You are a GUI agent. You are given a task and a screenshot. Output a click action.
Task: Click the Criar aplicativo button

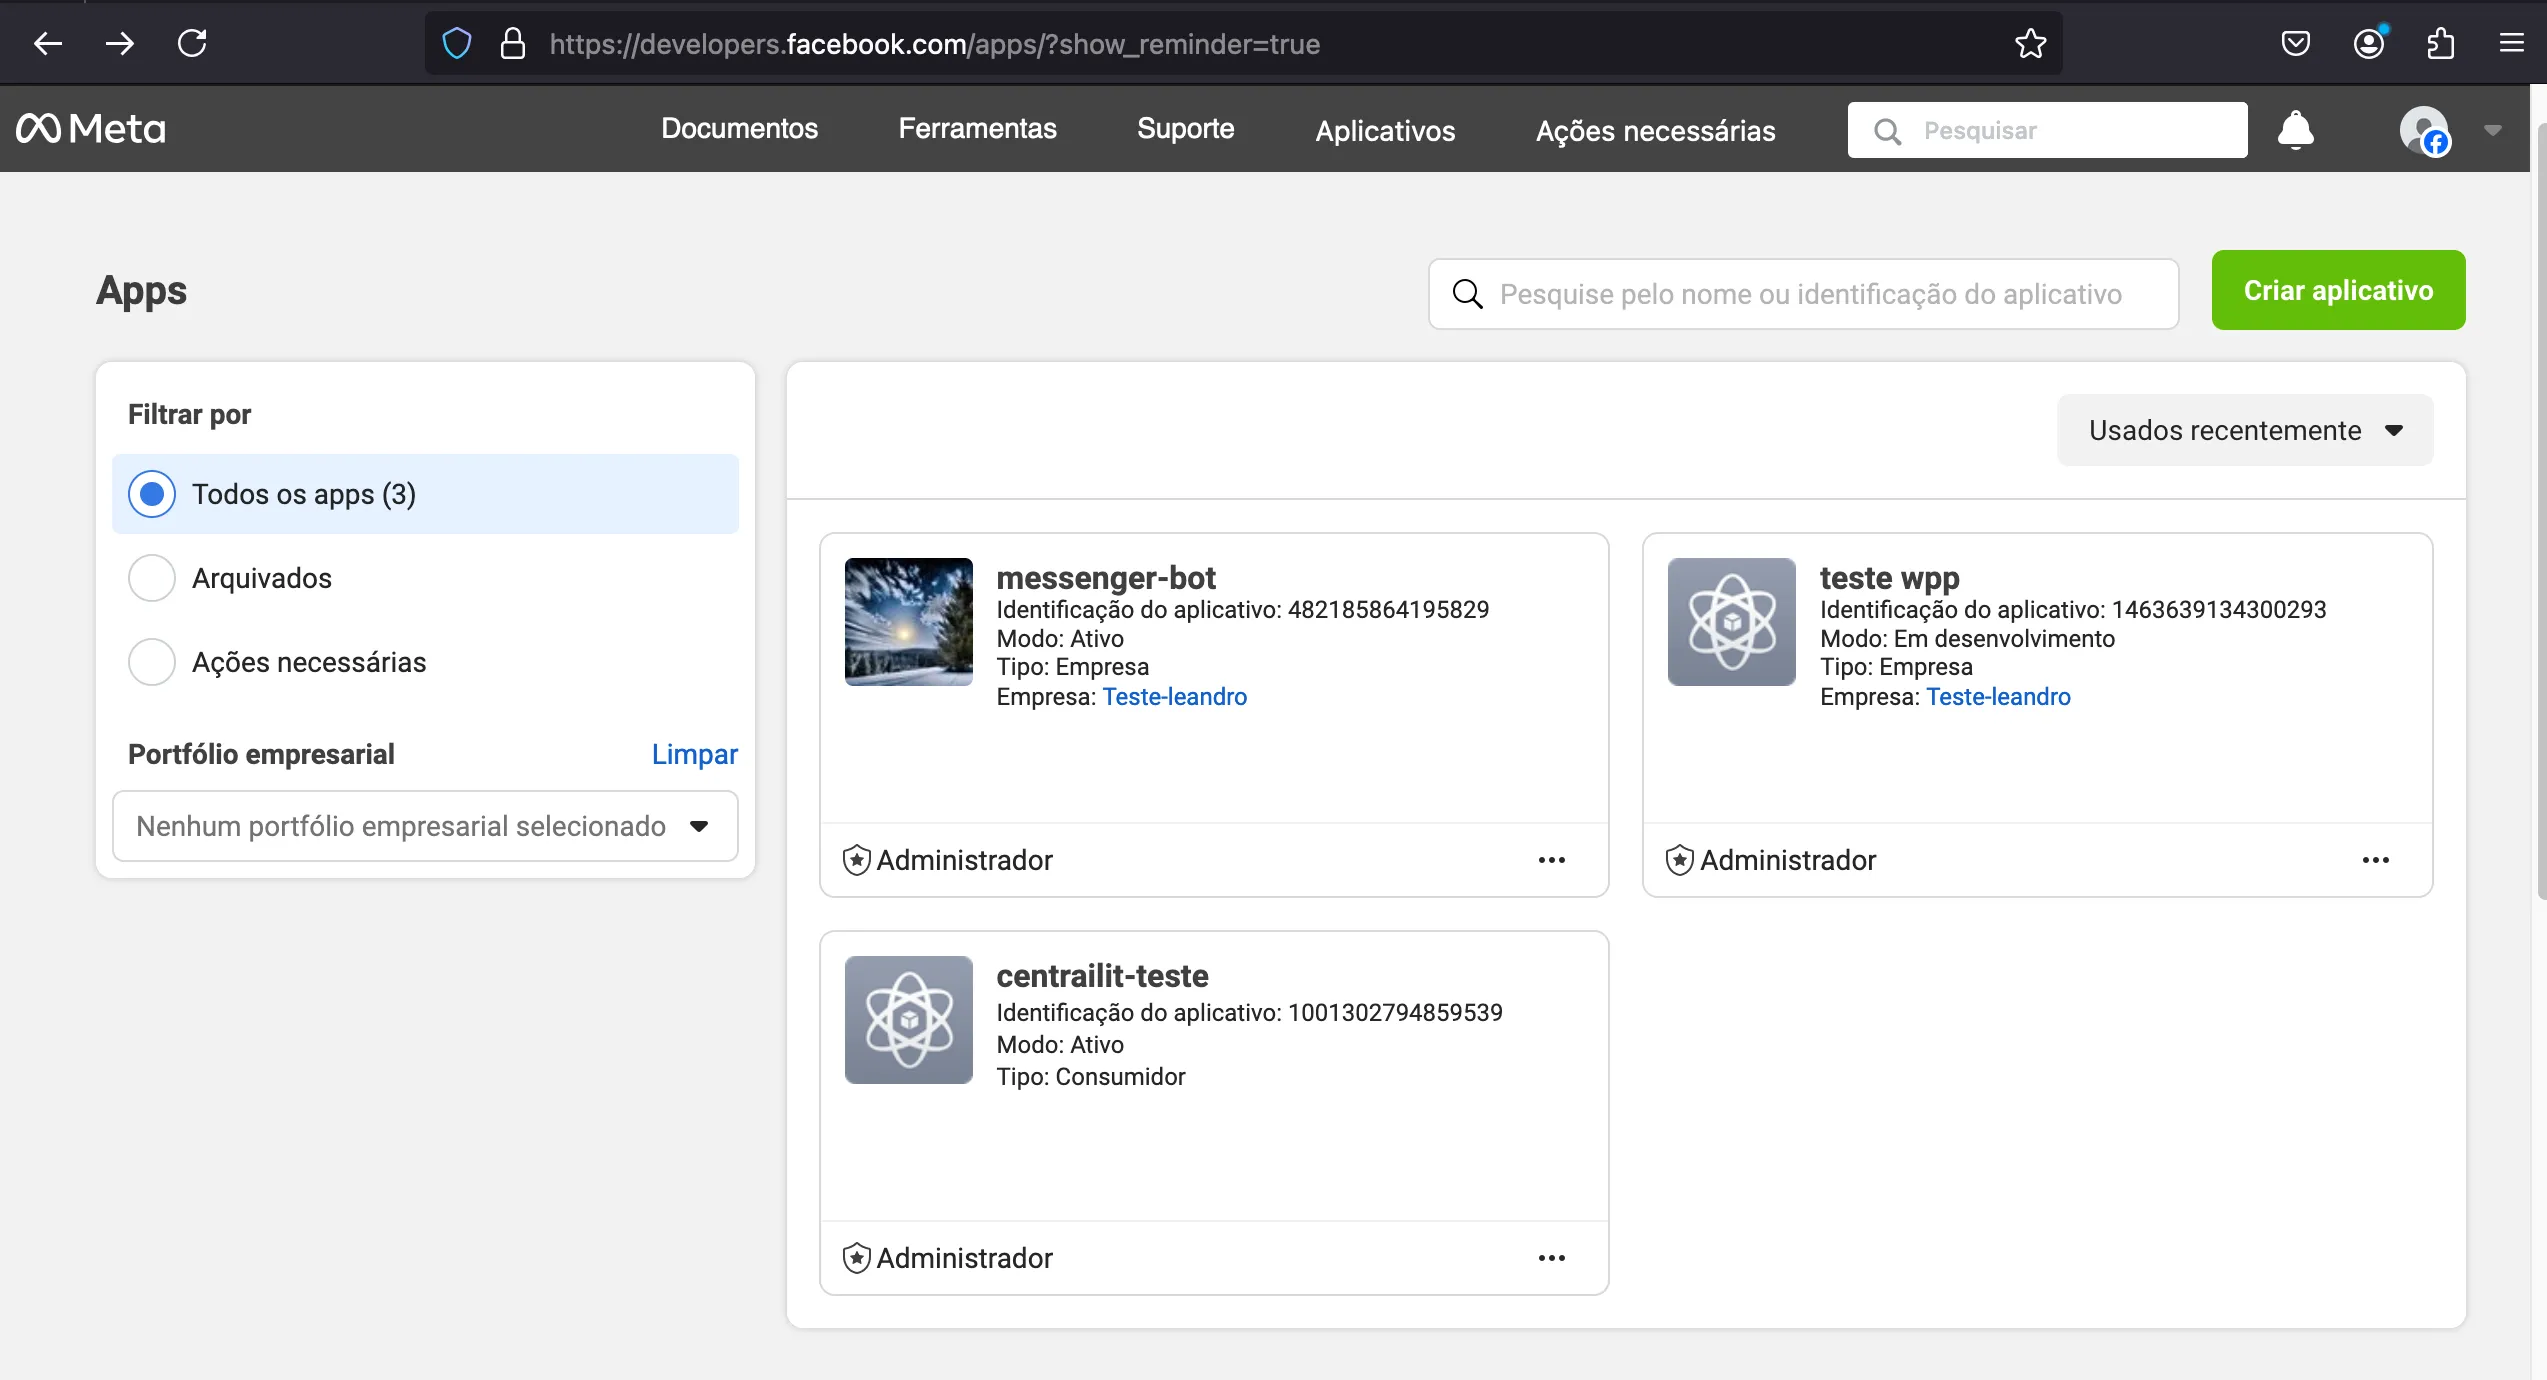pos(2338,290)
